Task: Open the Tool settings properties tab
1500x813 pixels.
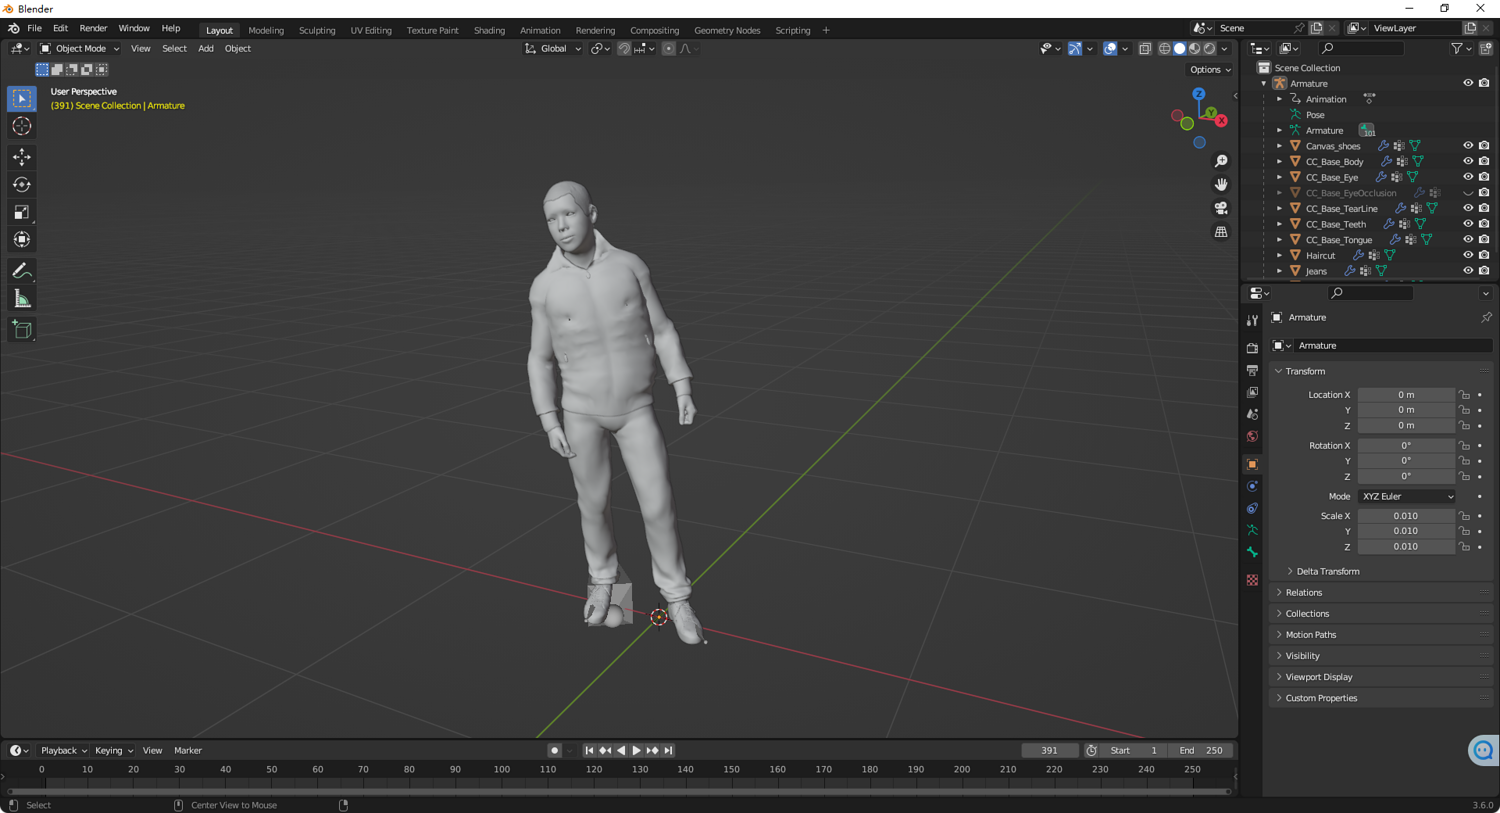Action: click(1252, 320)
